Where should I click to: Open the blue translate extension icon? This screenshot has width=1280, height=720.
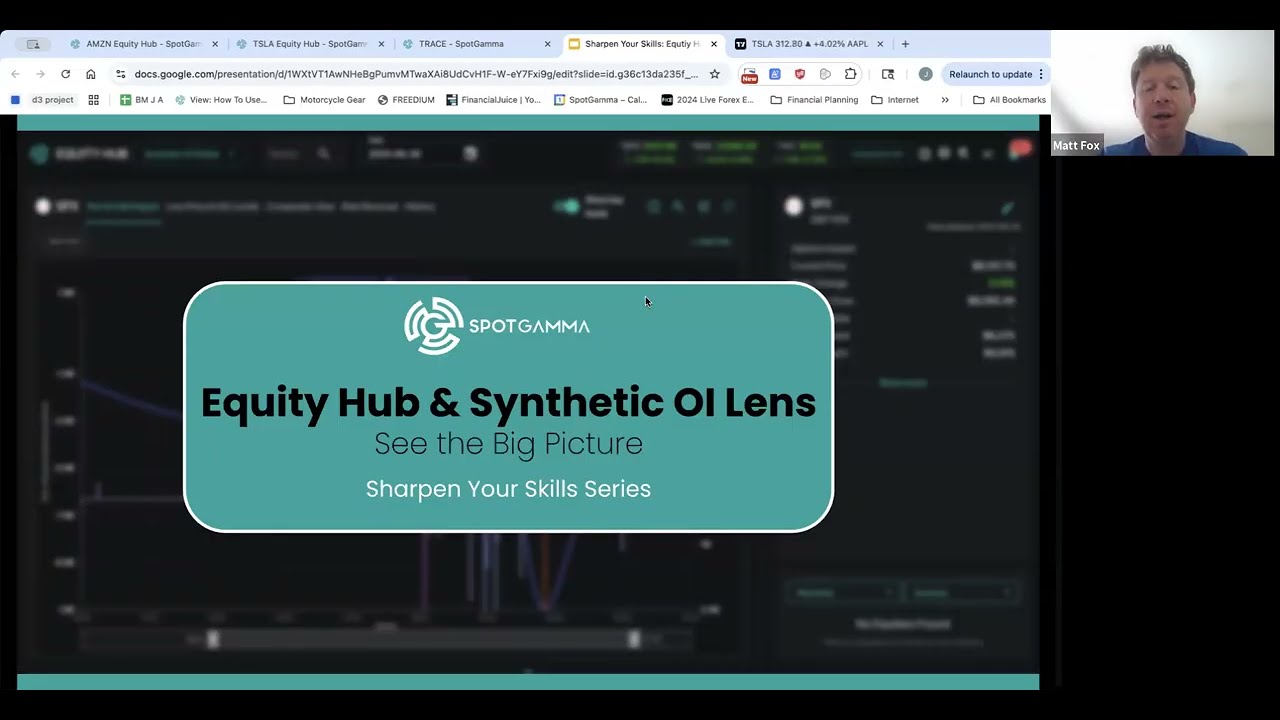pos(774,74)
